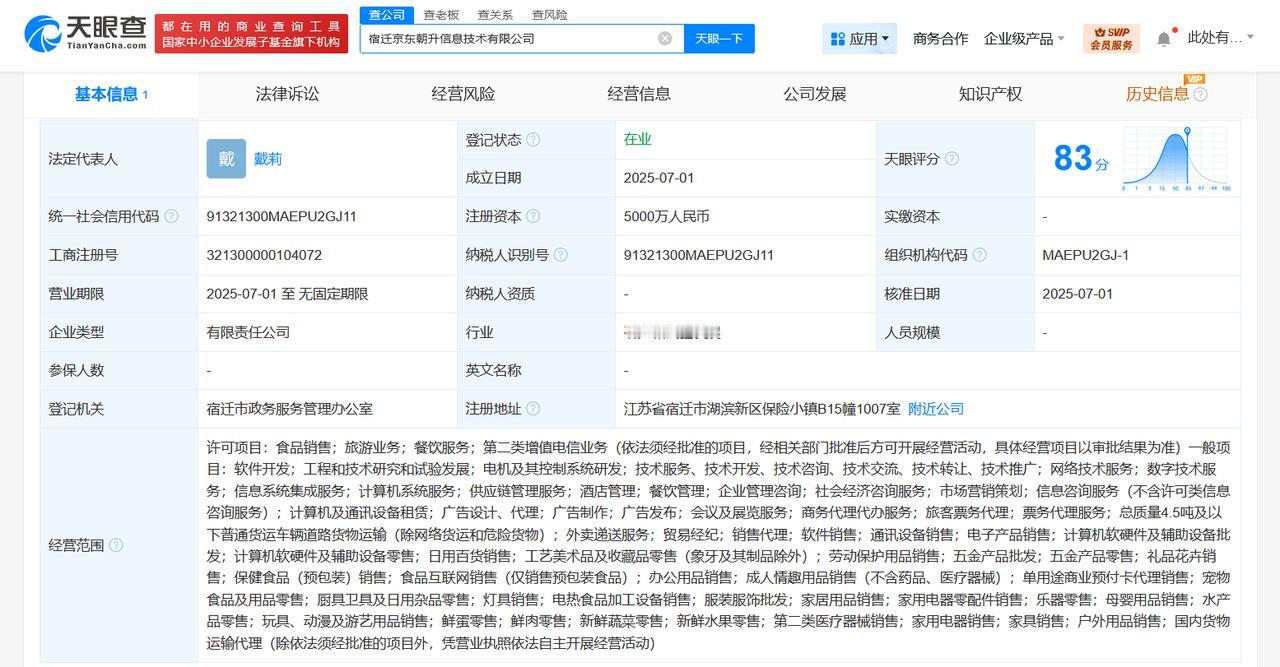1280x667 pixels.
Task: Switch to the 经营风险 tab
Action: (x=463, y=94)
